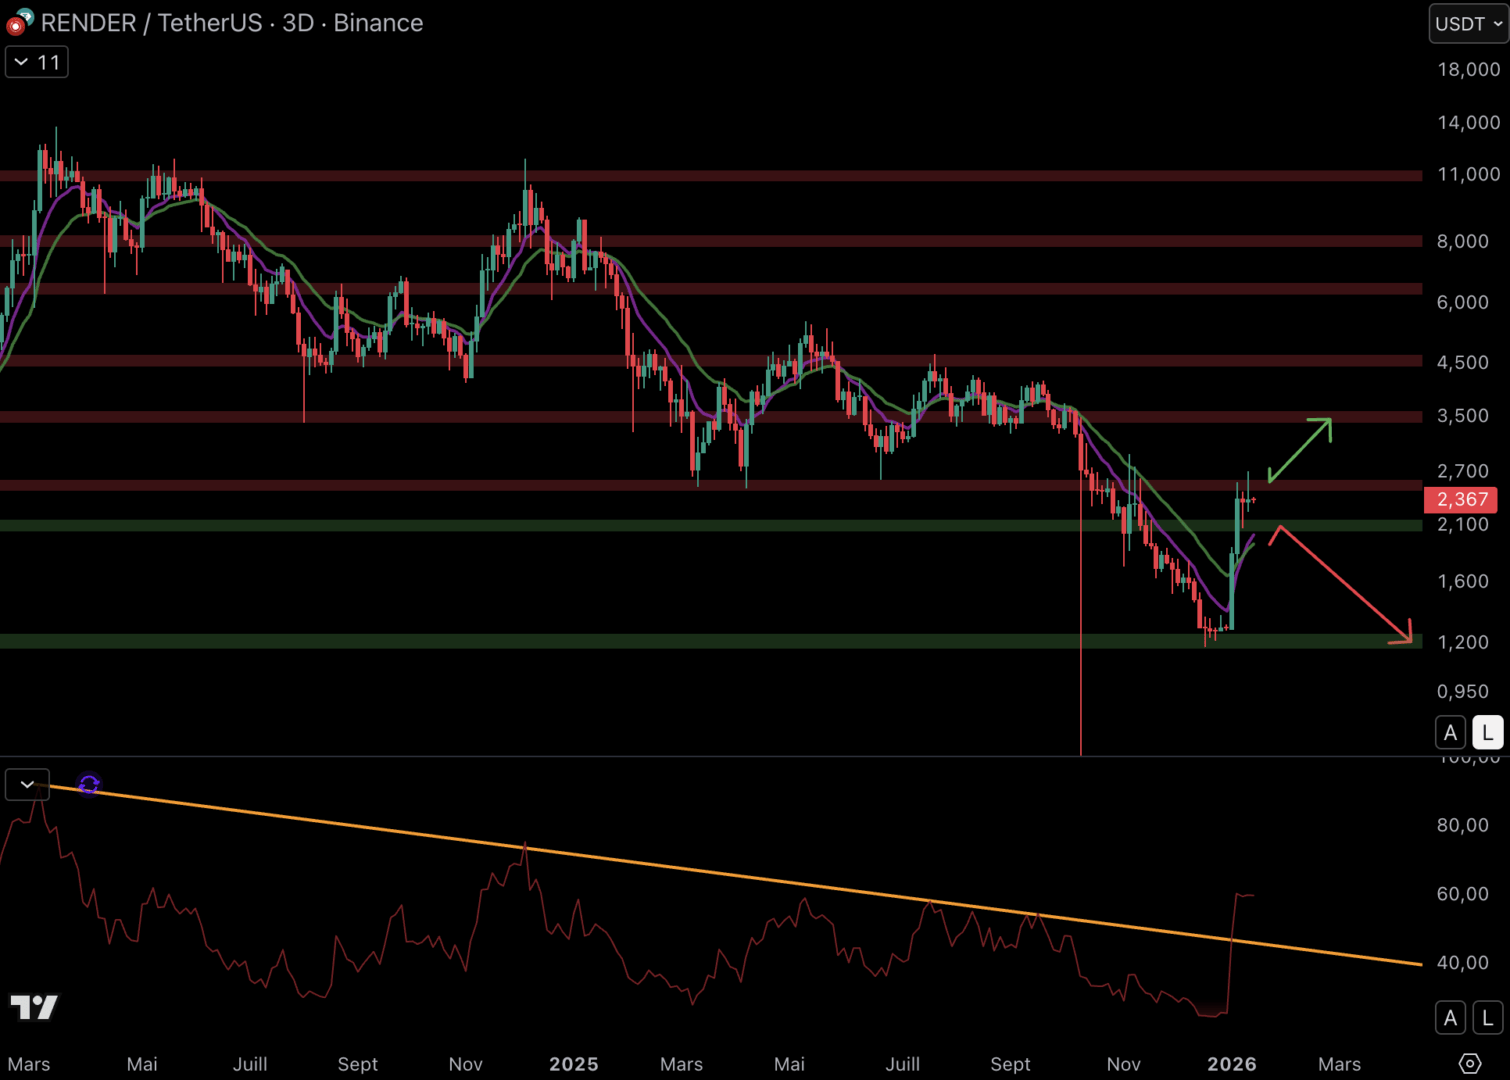Click the red 2,367 current price label
The width and height of the screenshot is (1510, 1080).
point(1461,499)
